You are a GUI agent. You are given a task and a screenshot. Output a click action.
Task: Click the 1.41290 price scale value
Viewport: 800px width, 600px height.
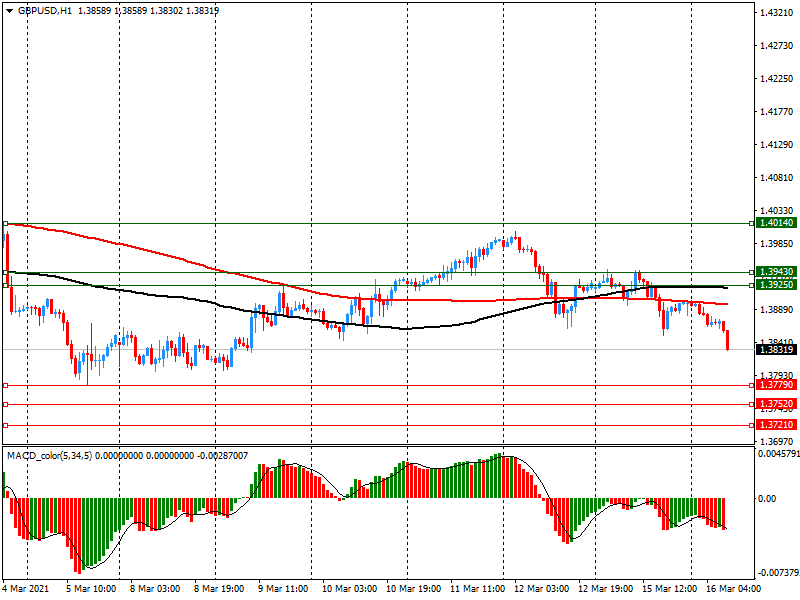(x=777, y=145)
